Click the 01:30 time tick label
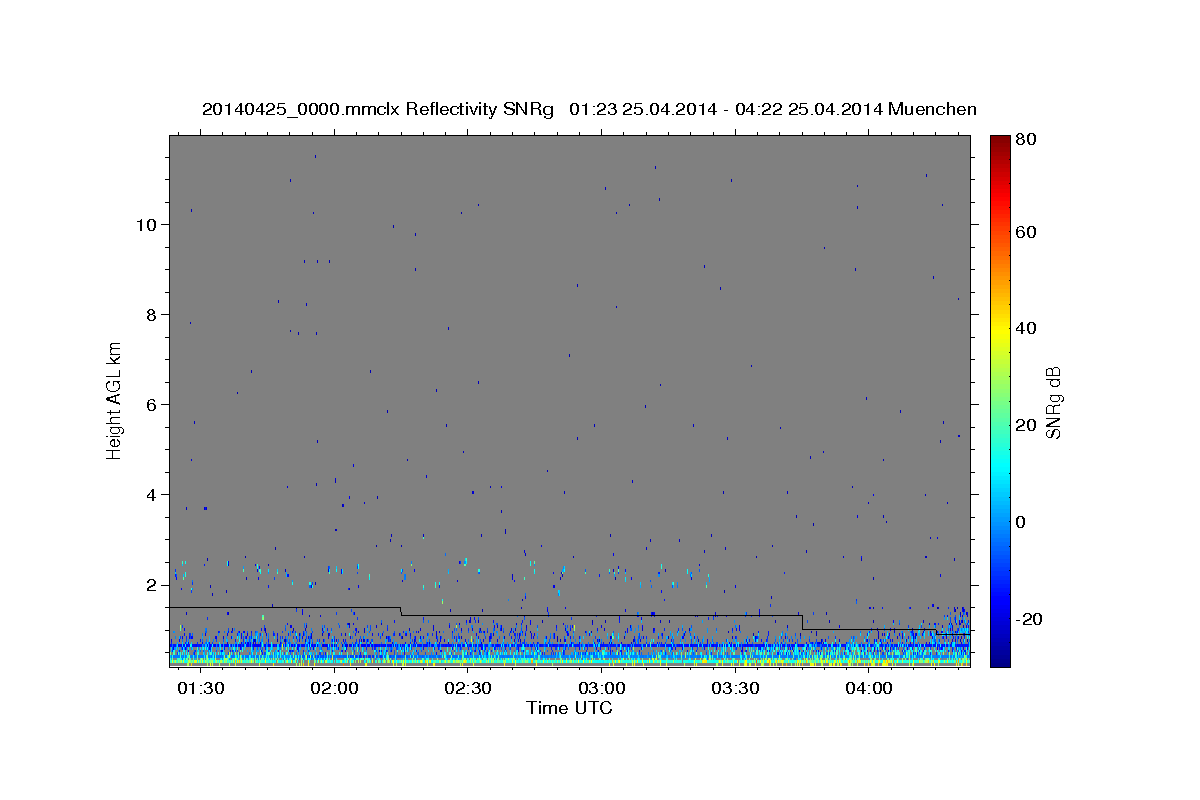This screenshot has height=800, width=1200. 200,689
